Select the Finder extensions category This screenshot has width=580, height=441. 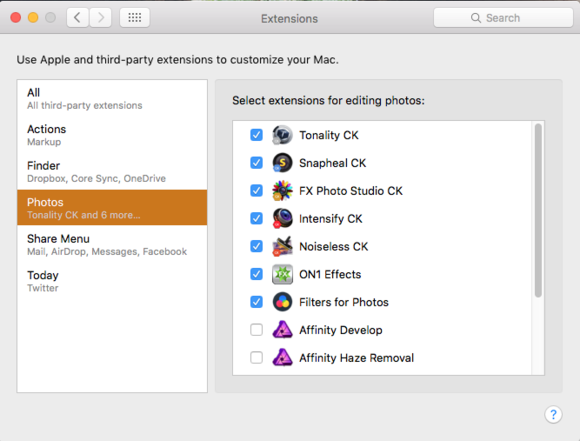click(112, 171)
